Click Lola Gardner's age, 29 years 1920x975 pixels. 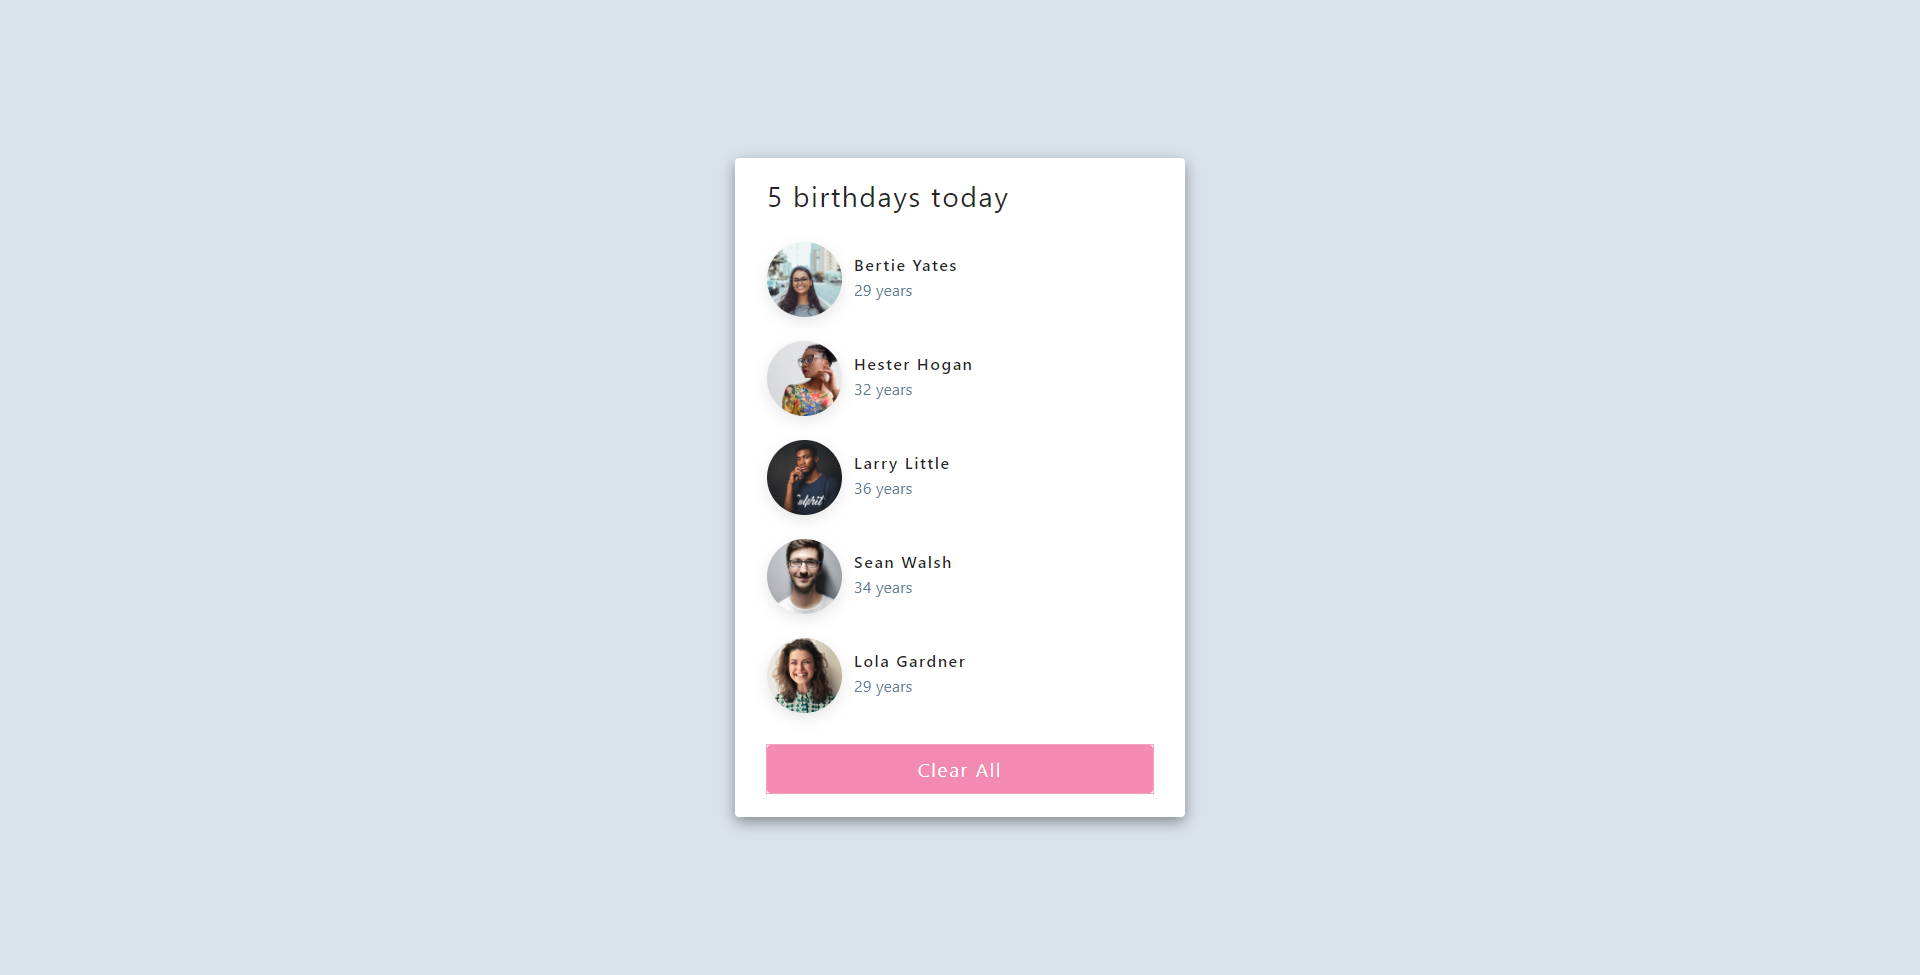(x=883, y=687)
